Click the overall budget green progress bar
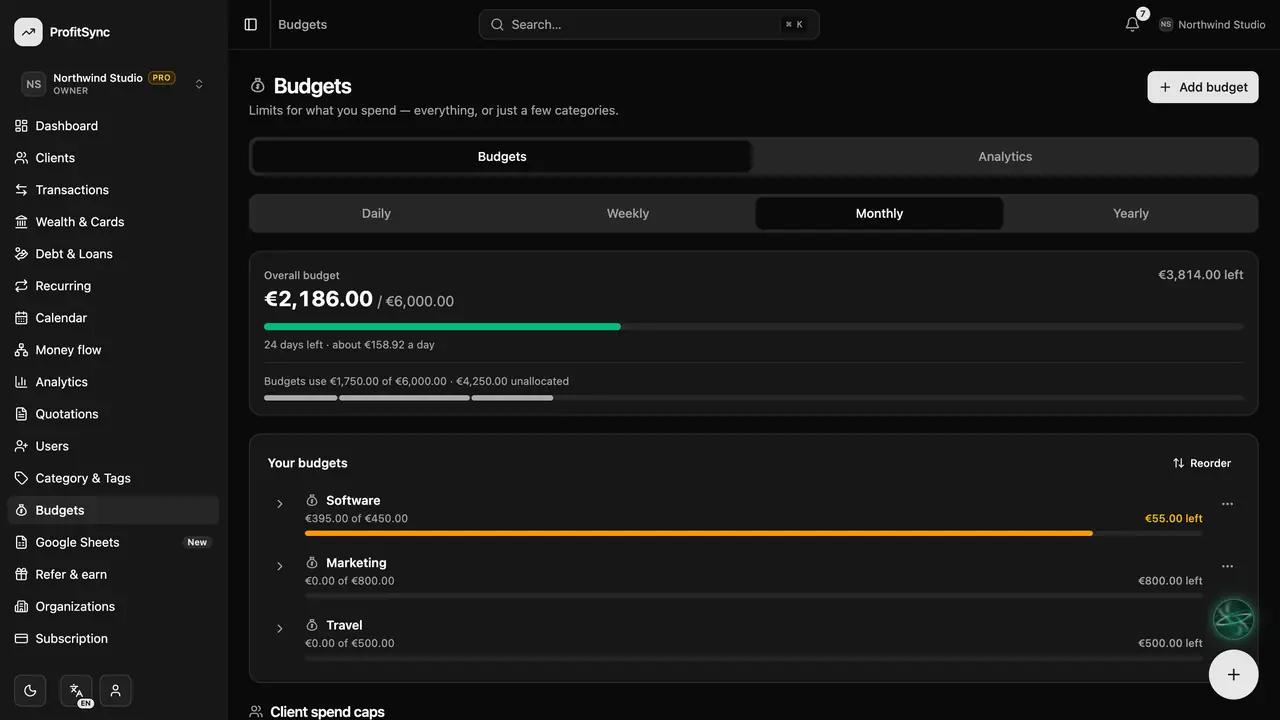The image size is (1280, 720). (442, 327)
